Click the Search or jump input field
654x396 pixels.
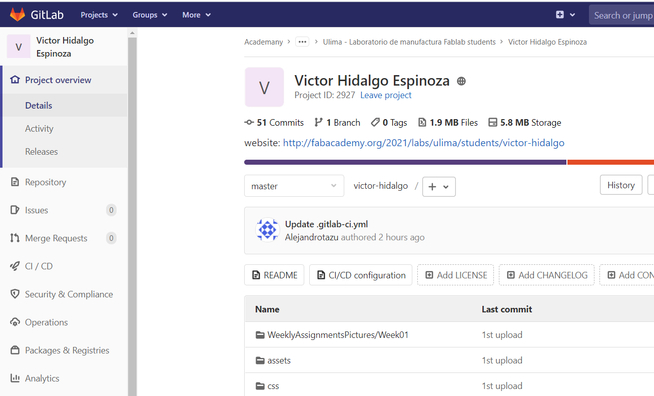click(x=621, y=15)
